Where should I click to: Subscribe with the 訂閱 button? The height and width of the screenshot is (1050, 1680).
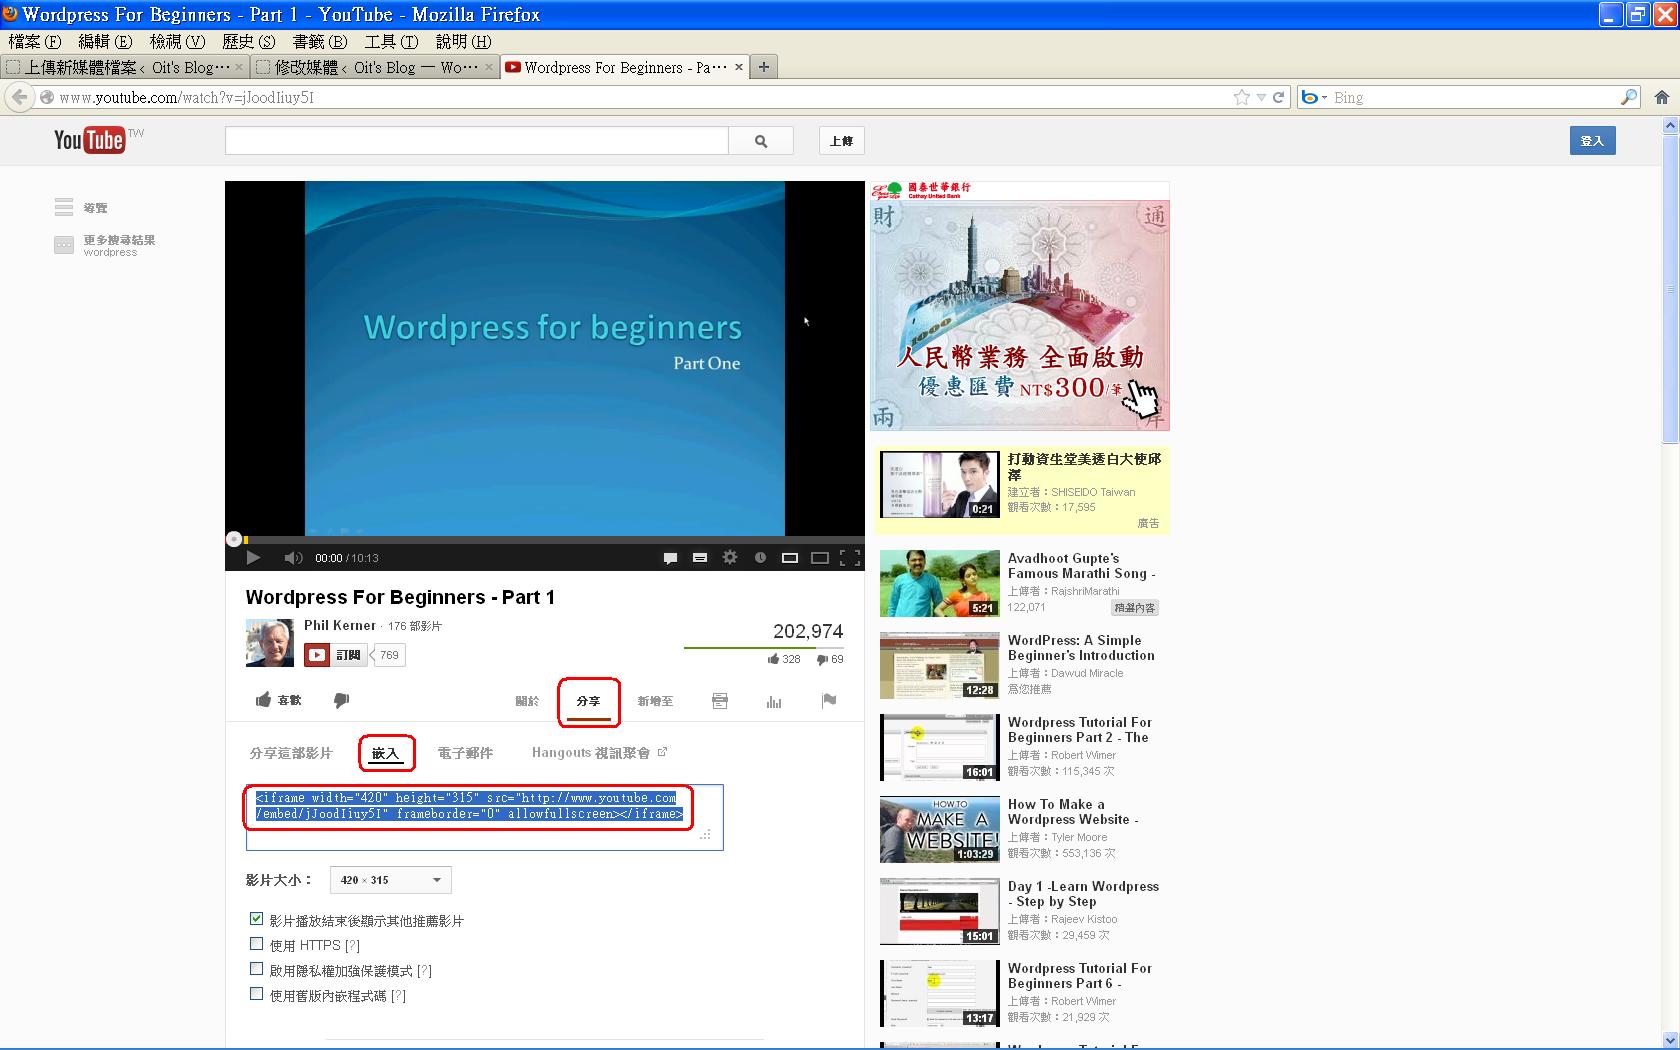tap(337, 655)
